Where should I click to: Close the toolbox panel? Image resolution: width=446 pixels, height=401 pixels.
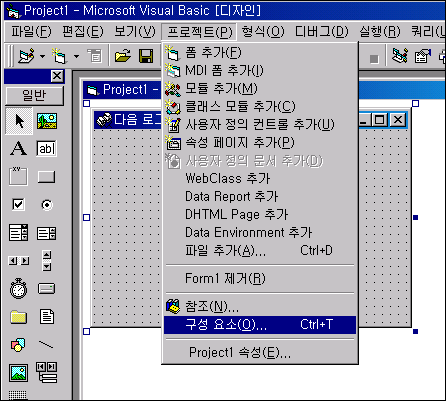pyautogui.click(x=57, y=76)
